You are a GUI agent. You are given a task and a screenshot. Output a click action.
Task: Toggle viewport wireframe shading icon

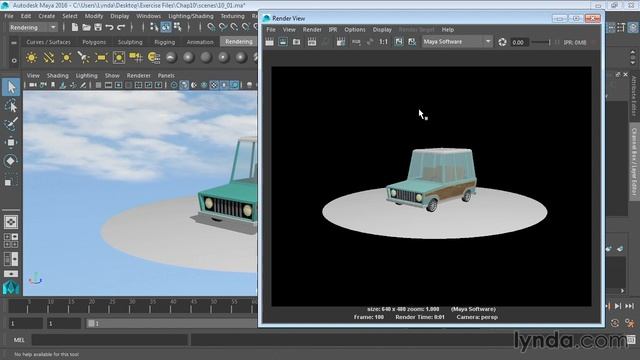[174, 85]
